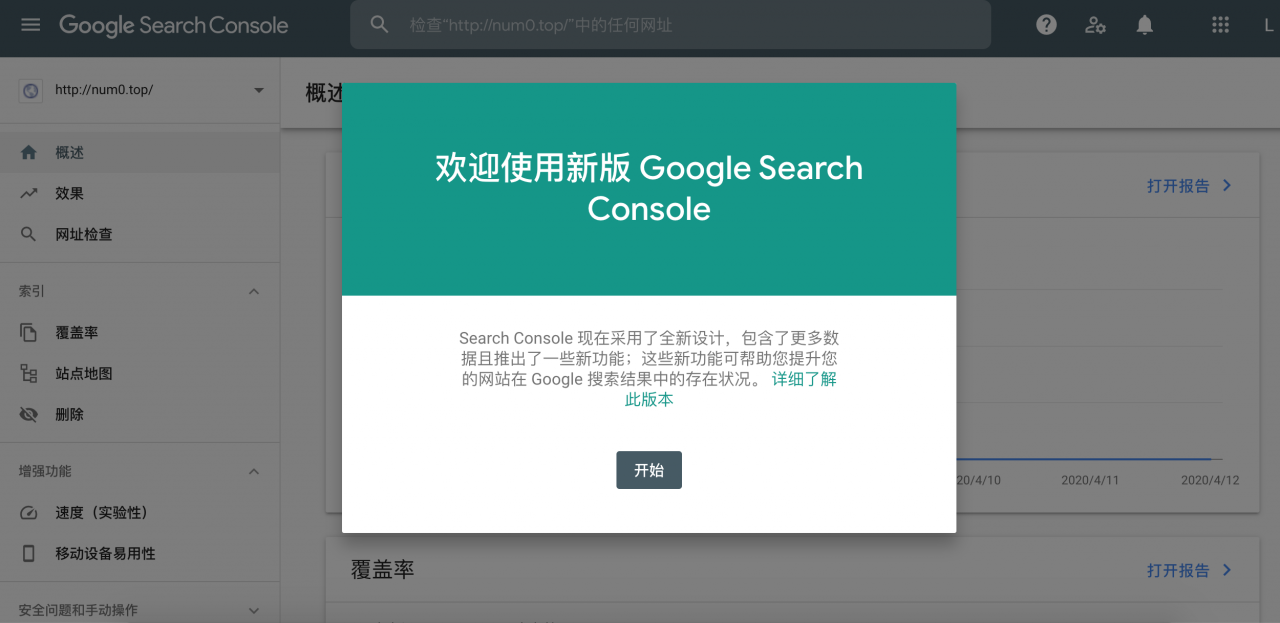1280x623 pixels.
Task: Click the Google apps grid icon
Action: click(x=1220, y=25)
